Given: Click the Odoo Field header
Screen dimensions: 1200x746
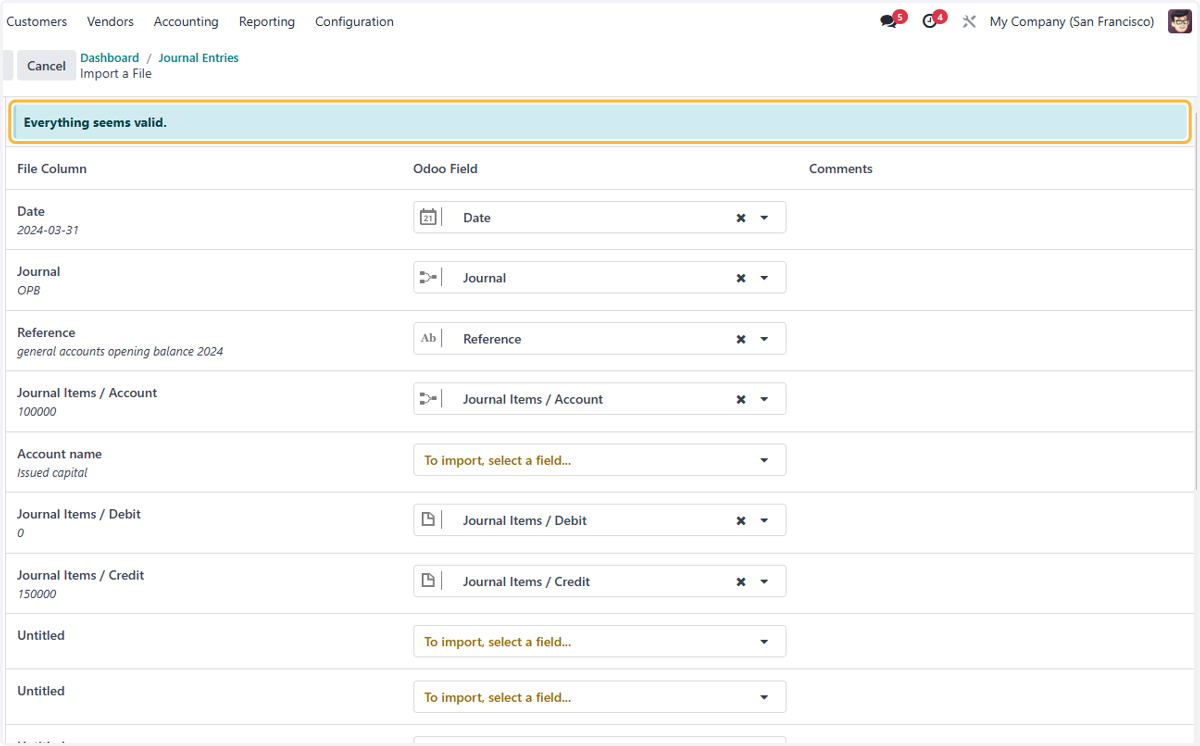Looking at the screenshot, I should pos(445,169).
